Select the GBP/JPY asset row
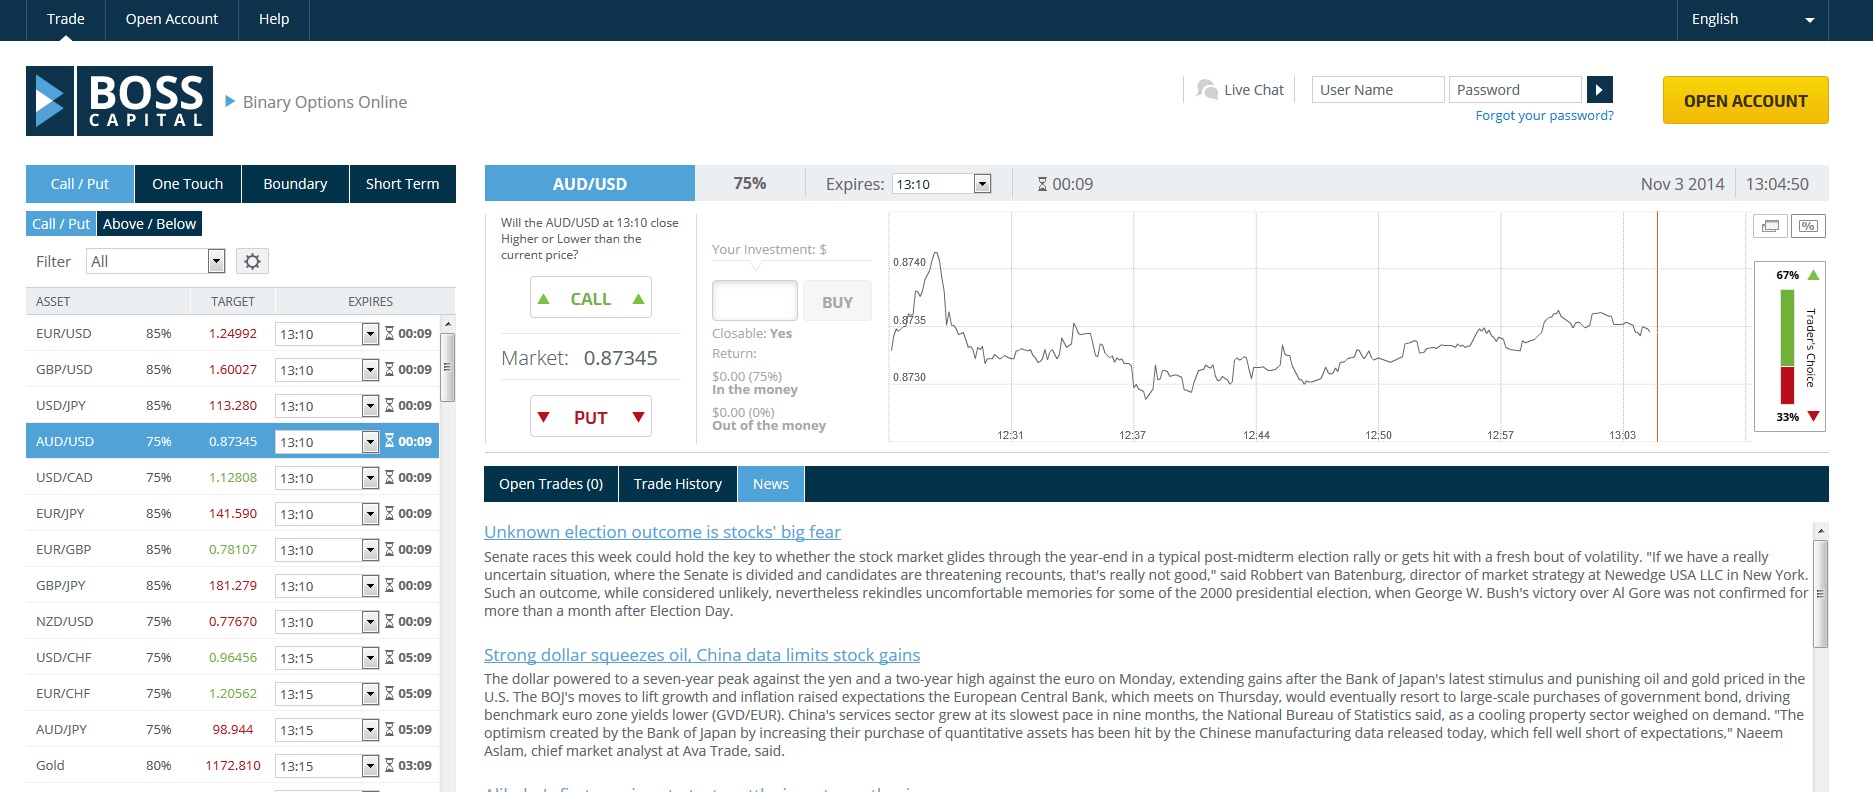1873x792 pixels. click(x=232, y=585)
